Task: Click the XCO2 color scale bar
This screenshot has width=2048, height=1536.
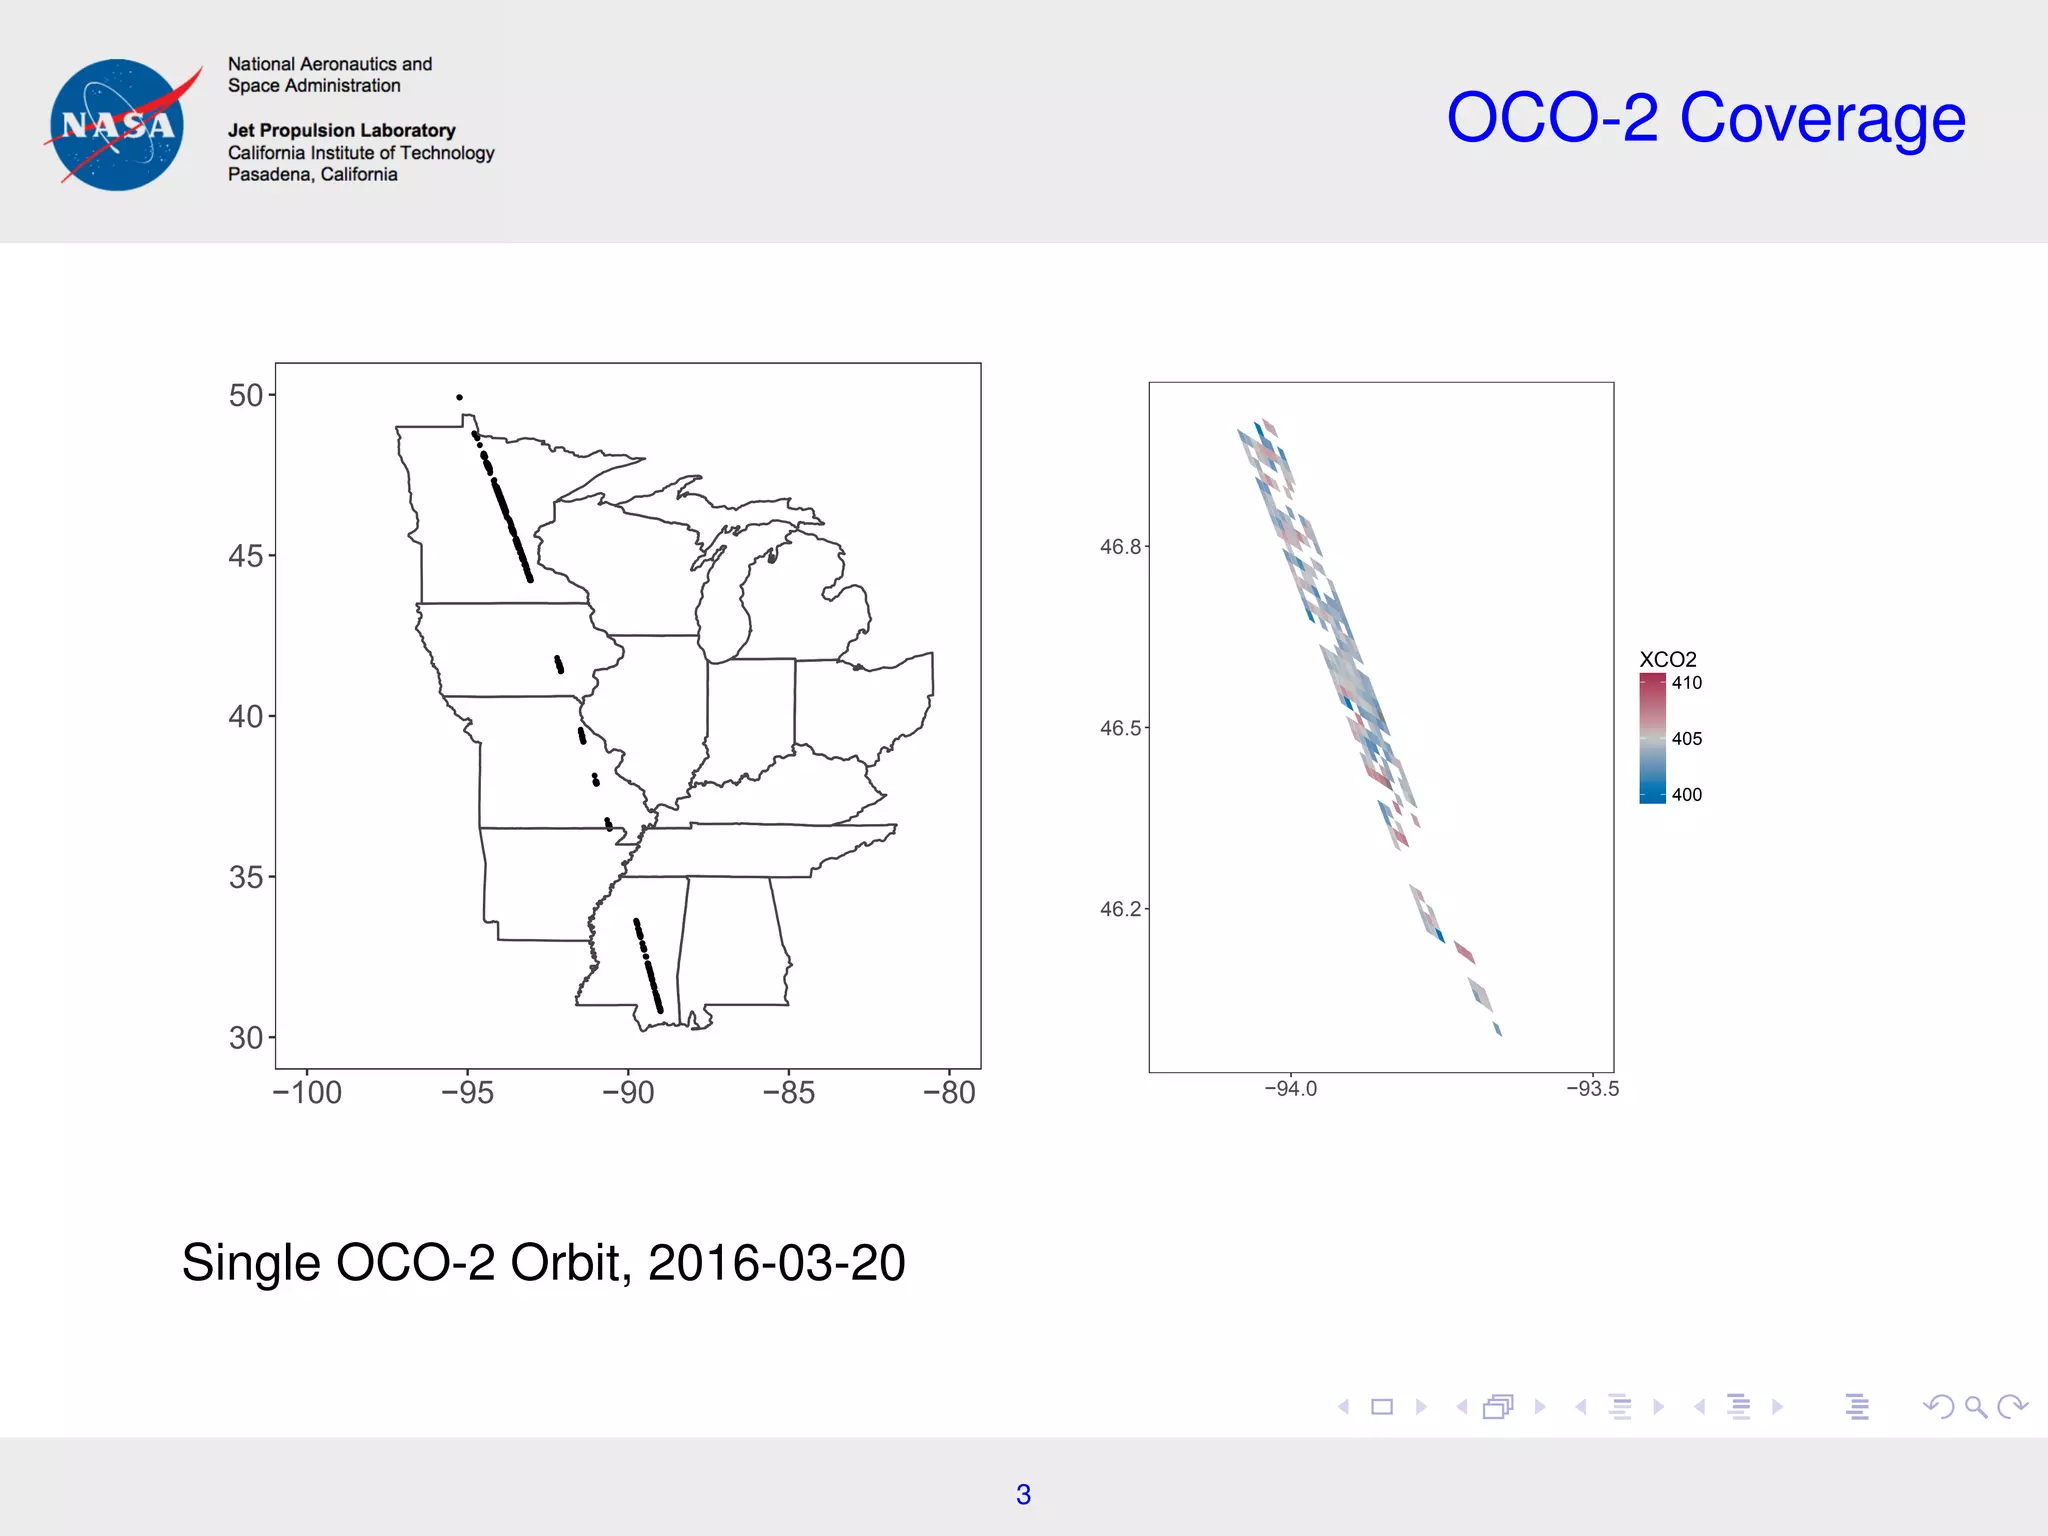Action: (x=1652, y=738)
